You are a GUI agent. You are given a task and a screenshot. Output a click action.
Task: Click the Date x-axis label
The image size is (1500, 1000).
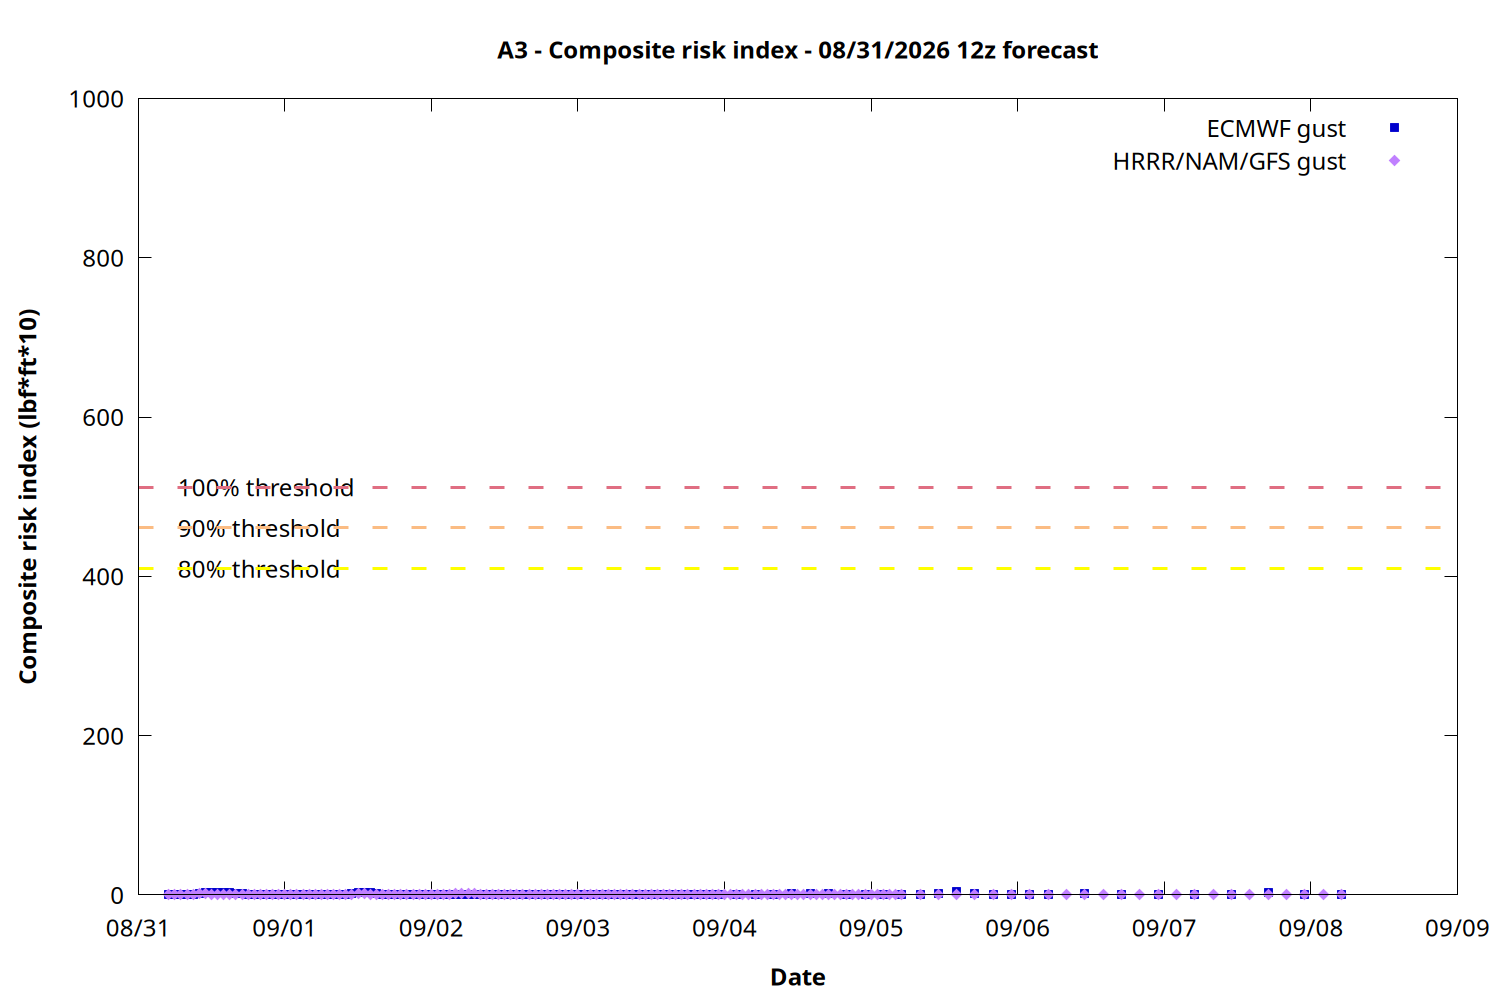(x=798, y=977)
